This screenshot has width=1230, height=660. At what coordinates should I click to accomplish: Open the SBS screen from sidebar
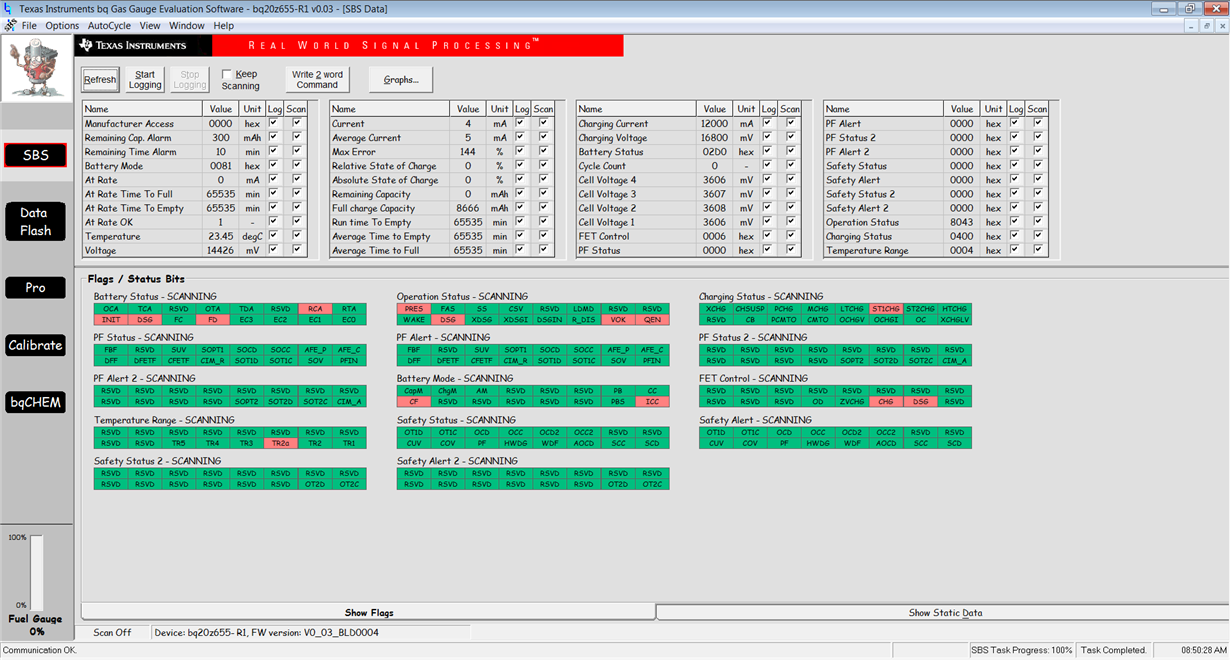(x=35, y=155)
